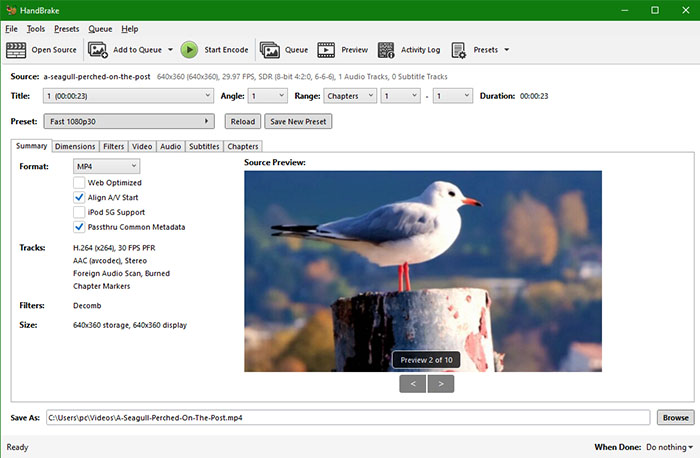
Task: Click the 'Foreign Audio Scan, Burned' text
Action: (x=121, y=273)
